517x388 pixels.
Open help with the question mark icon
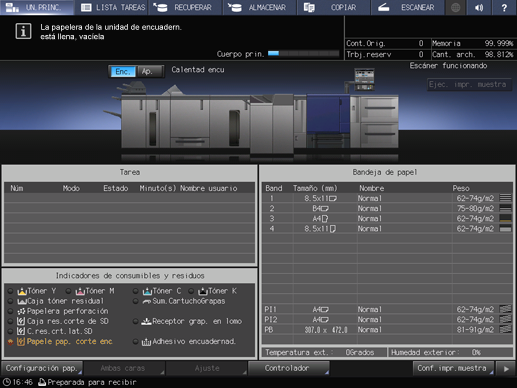click(504, 7)
